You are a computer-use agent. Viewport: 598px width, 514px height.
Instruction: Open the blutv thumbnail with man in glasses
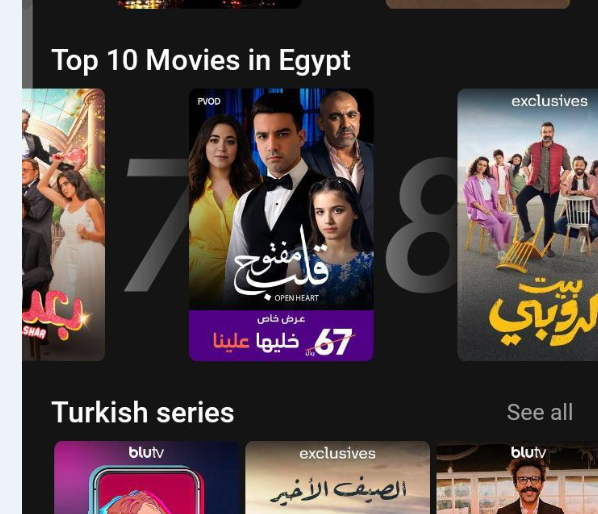517,477
